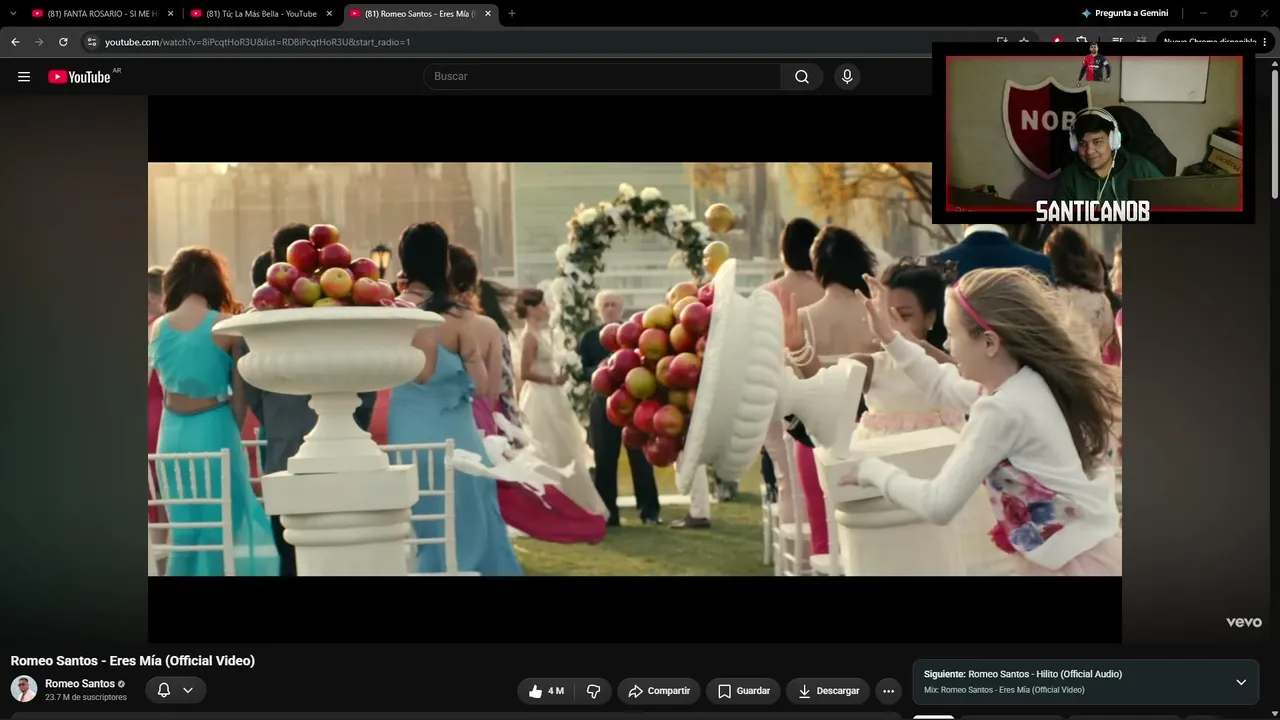Viewport: 1280px width, 720px height.
Task: Close the FANTA ROSARIO tab
Action: coord(170,14)
